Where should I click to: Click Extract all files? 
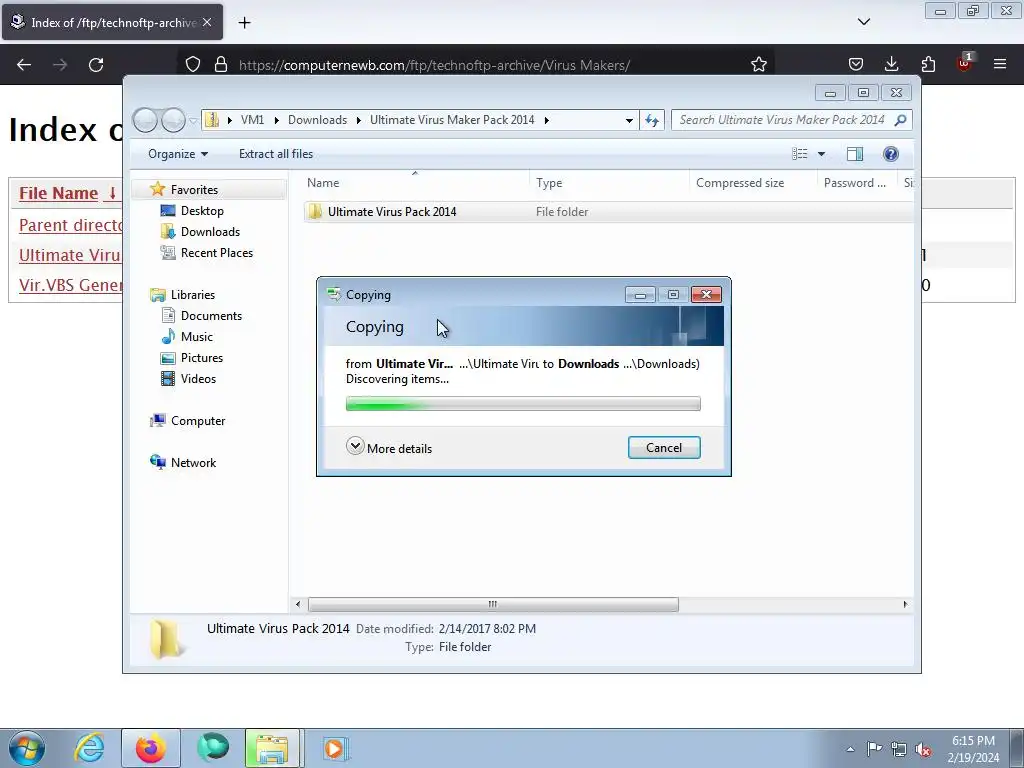276,153
